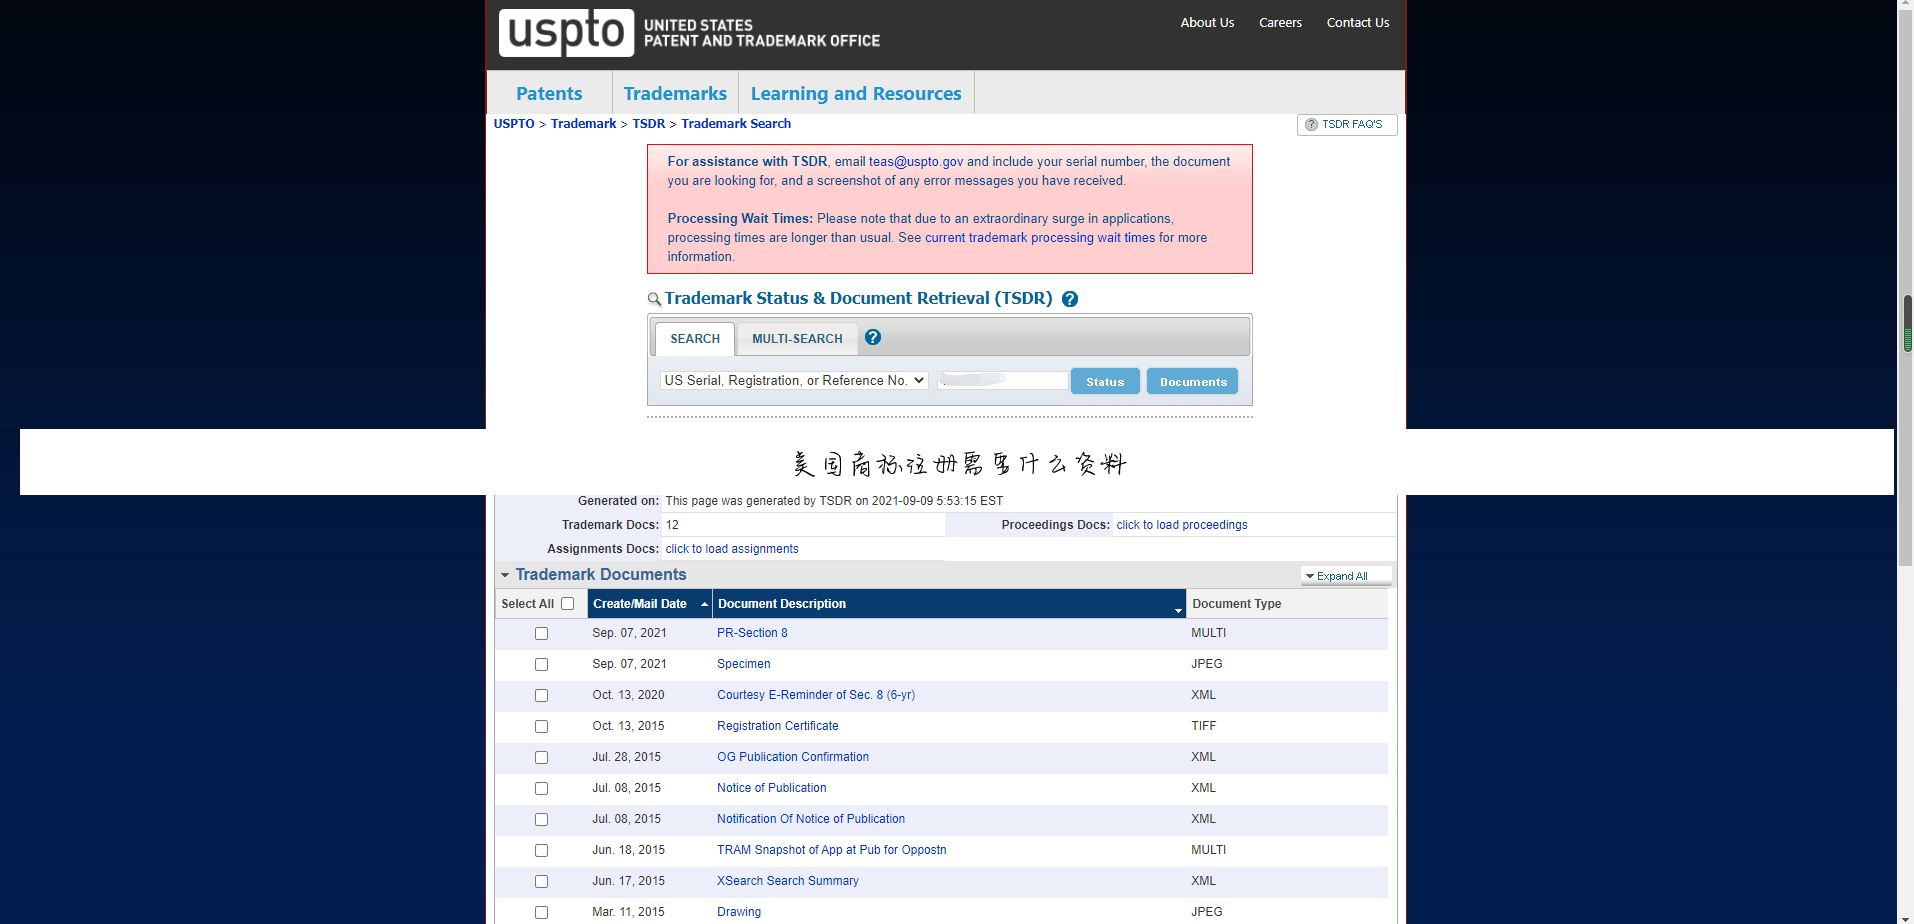The image size is (1914, 924).
Task: Open the Careers link
Action: pos(1280,23)
